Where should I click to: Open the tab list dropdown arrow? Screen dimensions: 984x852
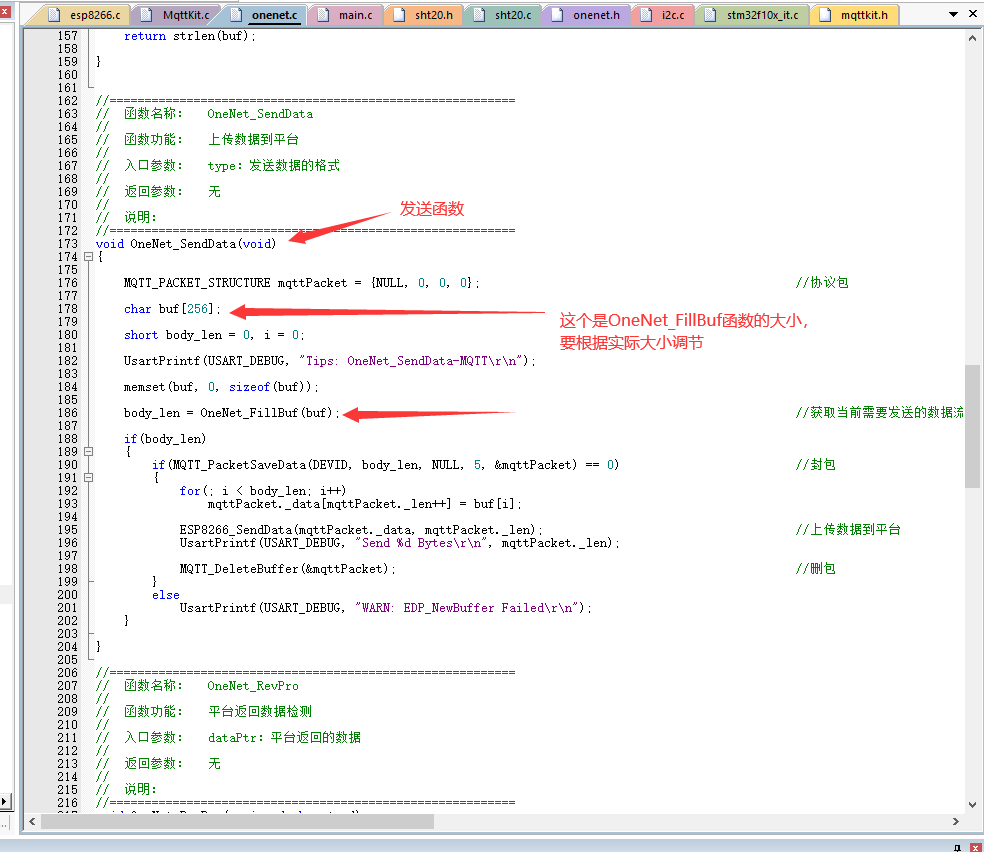pos(953,14)
